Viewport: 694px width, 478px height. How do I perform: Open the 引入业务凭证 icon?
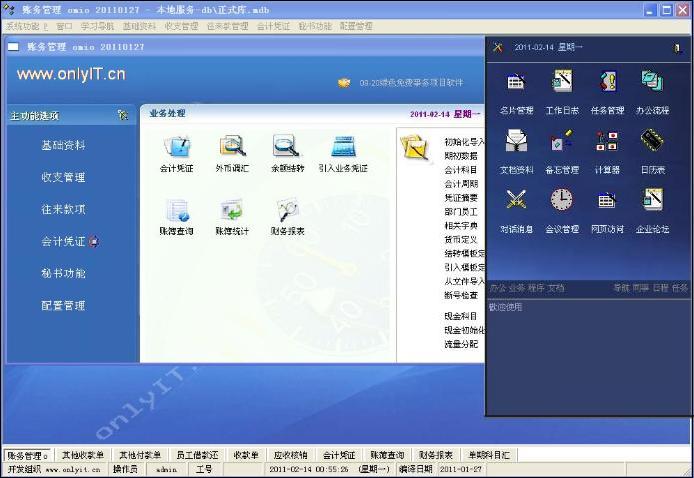click(x=343, y=146)
